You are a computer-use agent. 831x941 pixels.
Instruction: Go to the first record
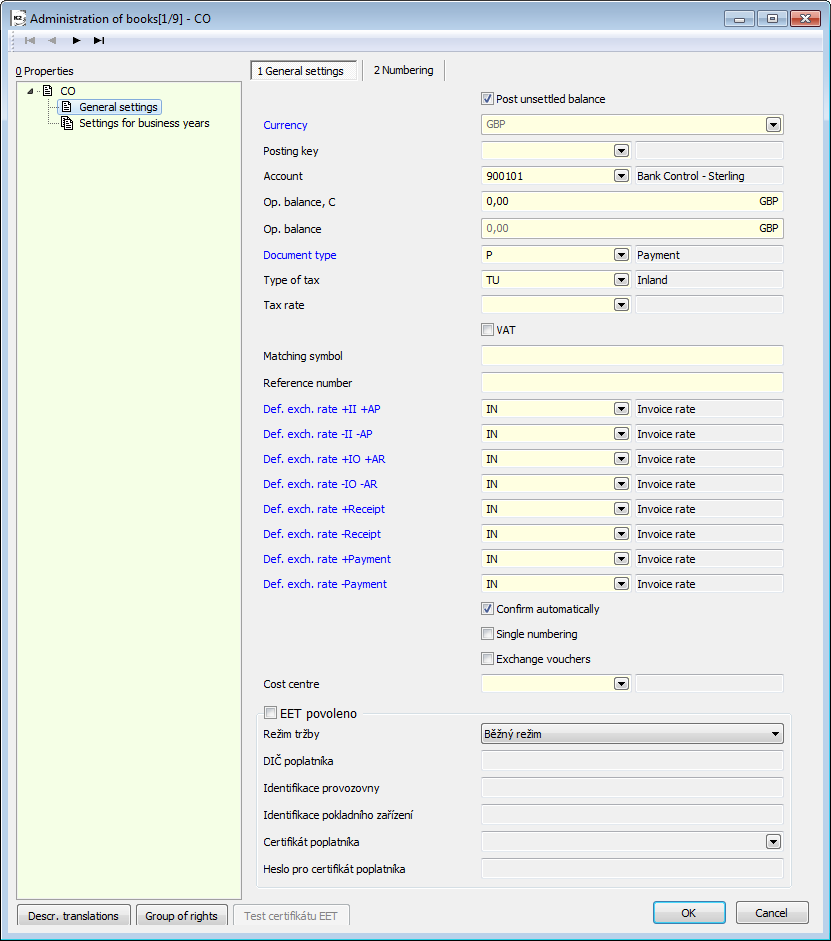pos(30,40)
